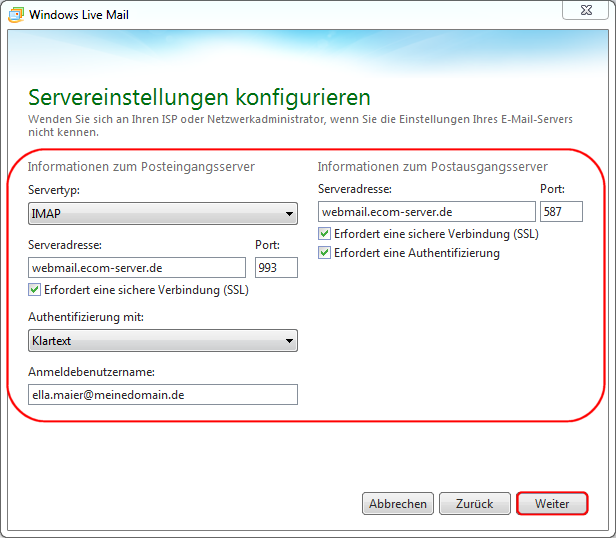Toggle incoming server SSL checkbox

tap(34, 290)
